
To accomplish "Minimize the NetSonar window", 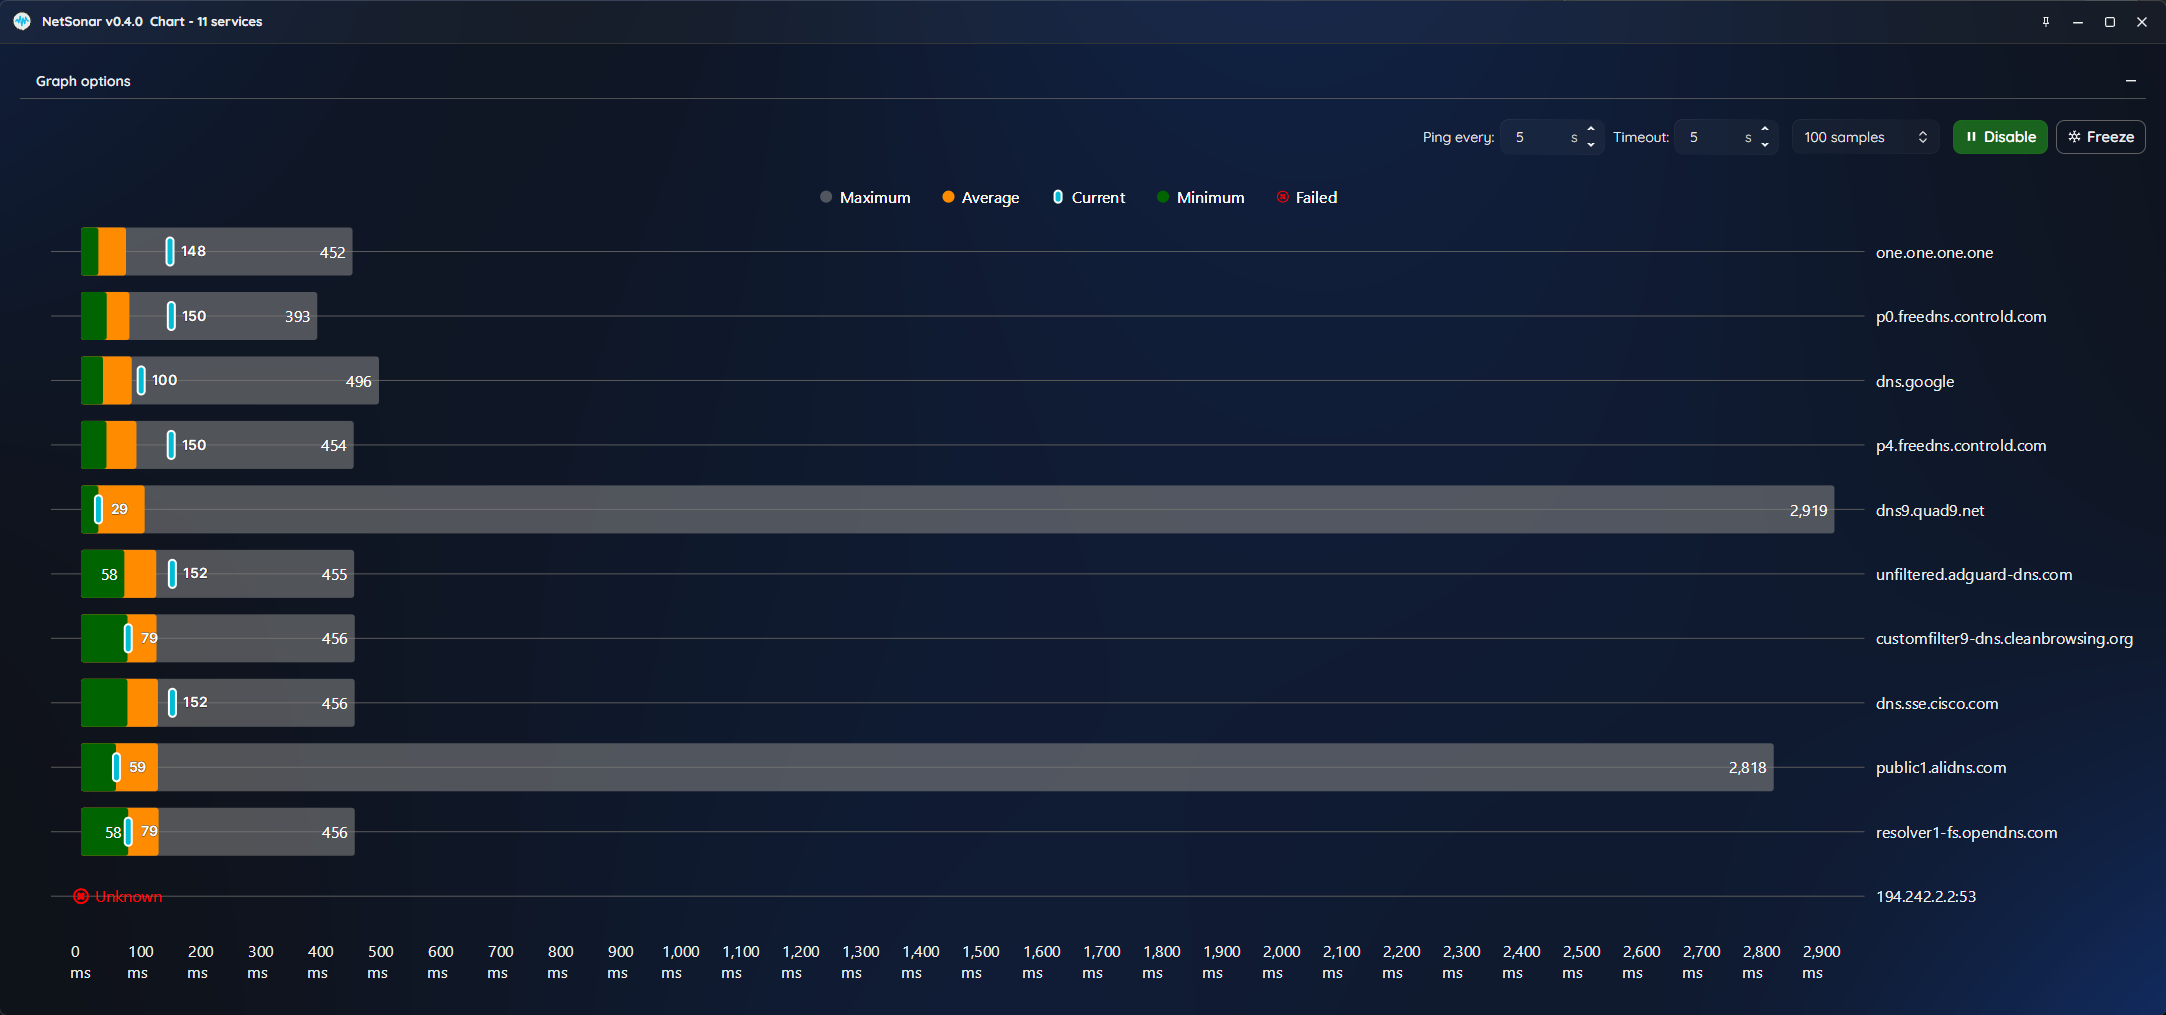I will tap(2078, 21).
